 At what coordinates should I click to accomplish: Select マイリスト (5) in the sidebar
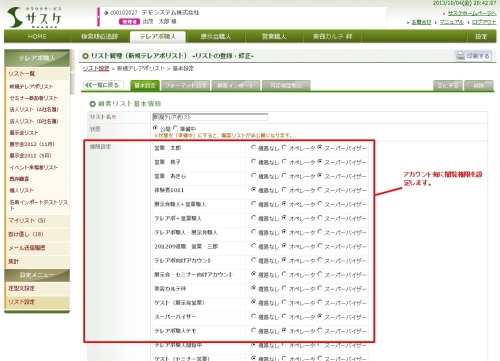(x=27, y=220)
